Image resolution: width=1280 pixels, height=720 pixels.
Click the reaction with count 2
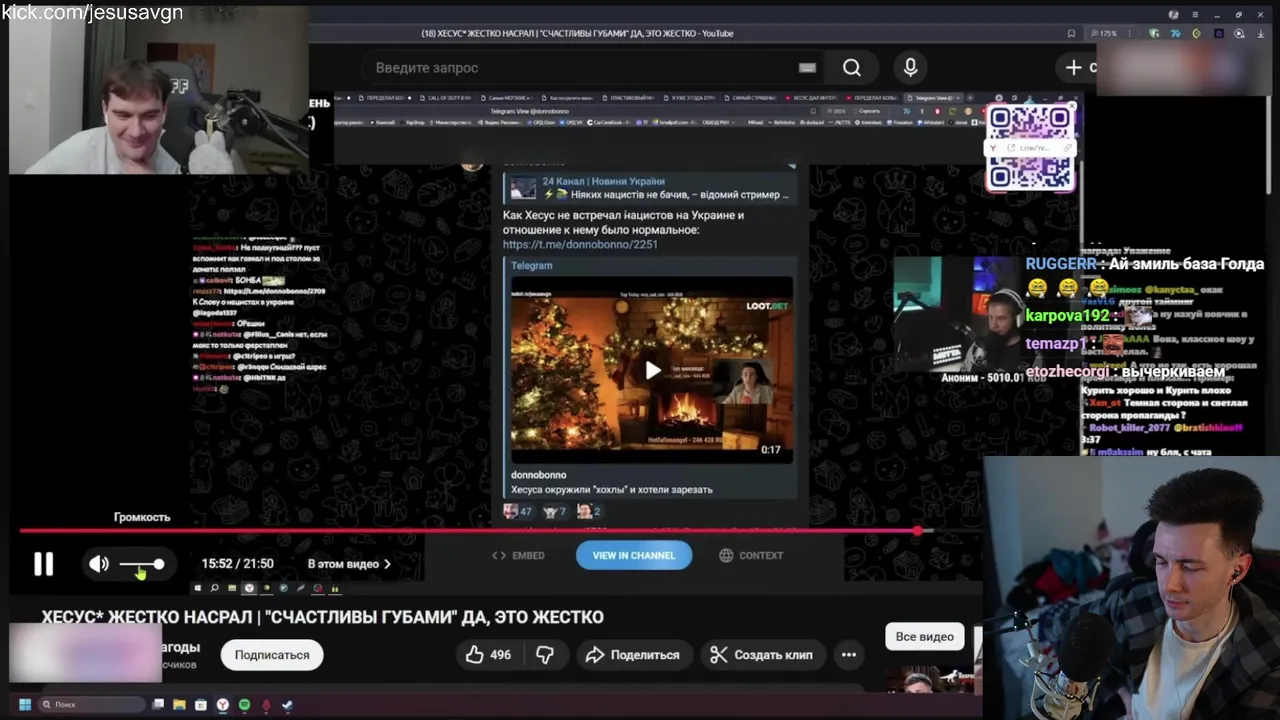(x=588, y=511)
